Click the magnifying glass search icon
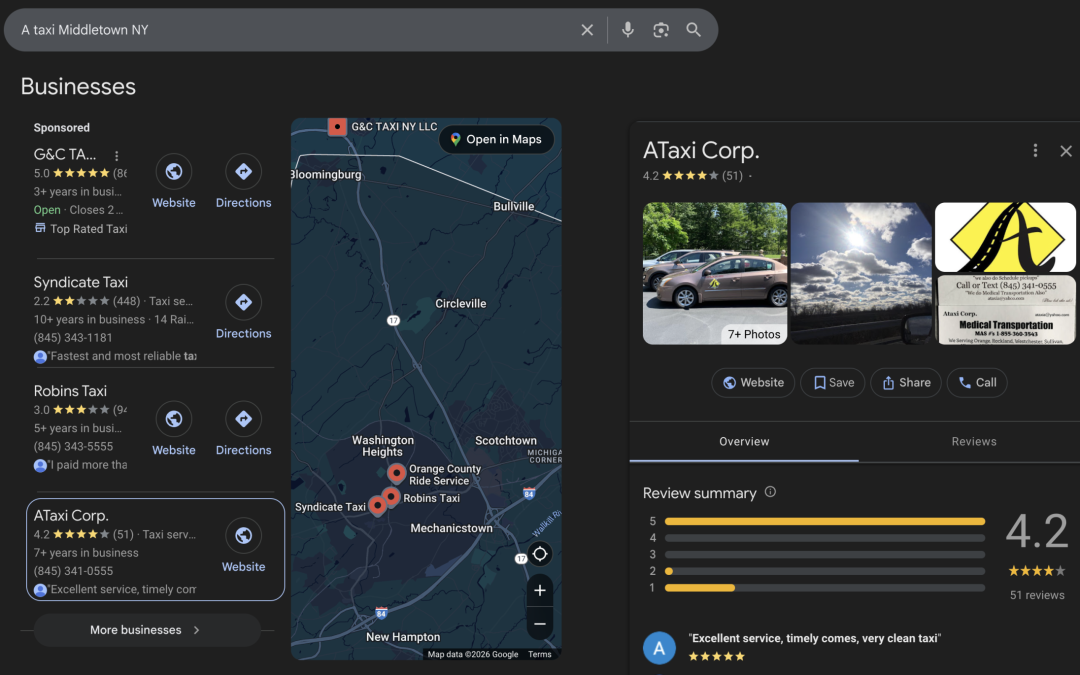Image resolution: width=1080 pixels, height=675 pixels. (x=693, y=30)
